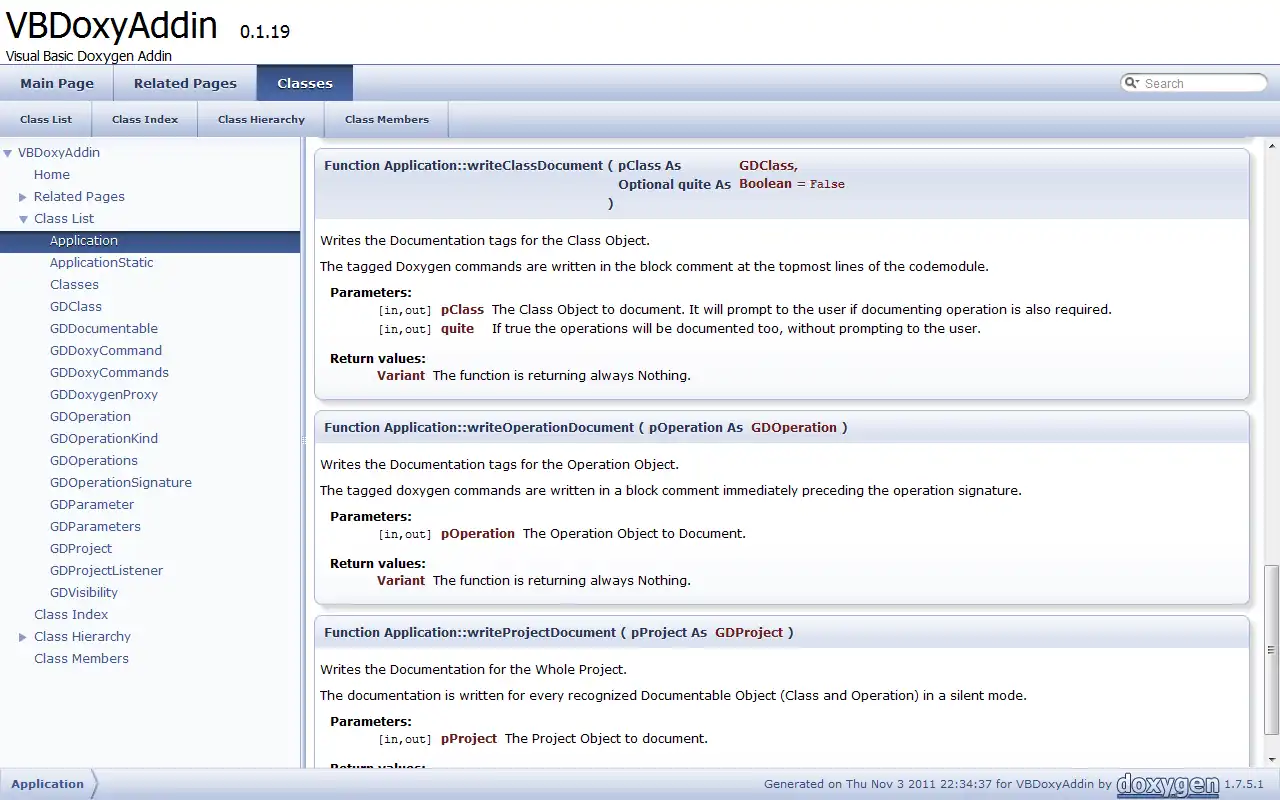Viewport: 1280px width, 800px height.
Task: Collapse the Class List tree node
Action: point(23,219)
